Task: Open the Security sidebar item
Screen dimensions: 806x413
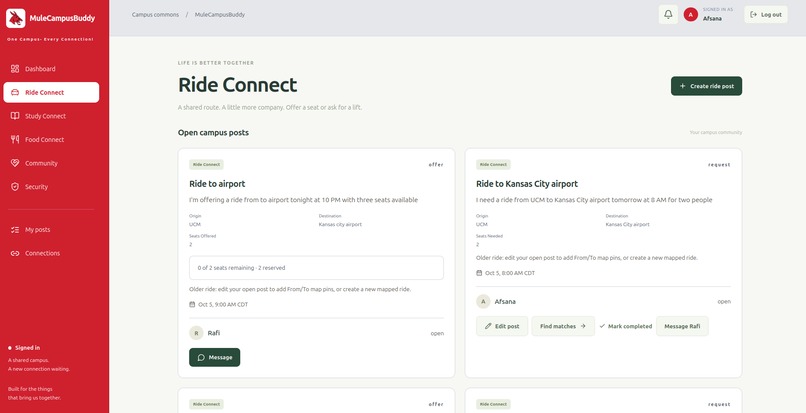Action: pos(51,187)
